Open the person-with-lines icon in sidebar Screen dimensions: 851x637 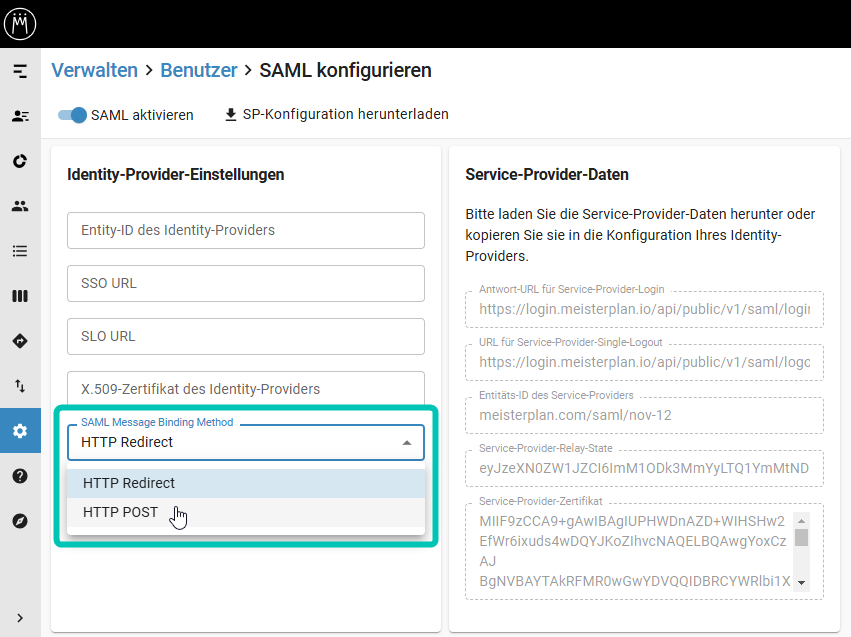[20, 116]
